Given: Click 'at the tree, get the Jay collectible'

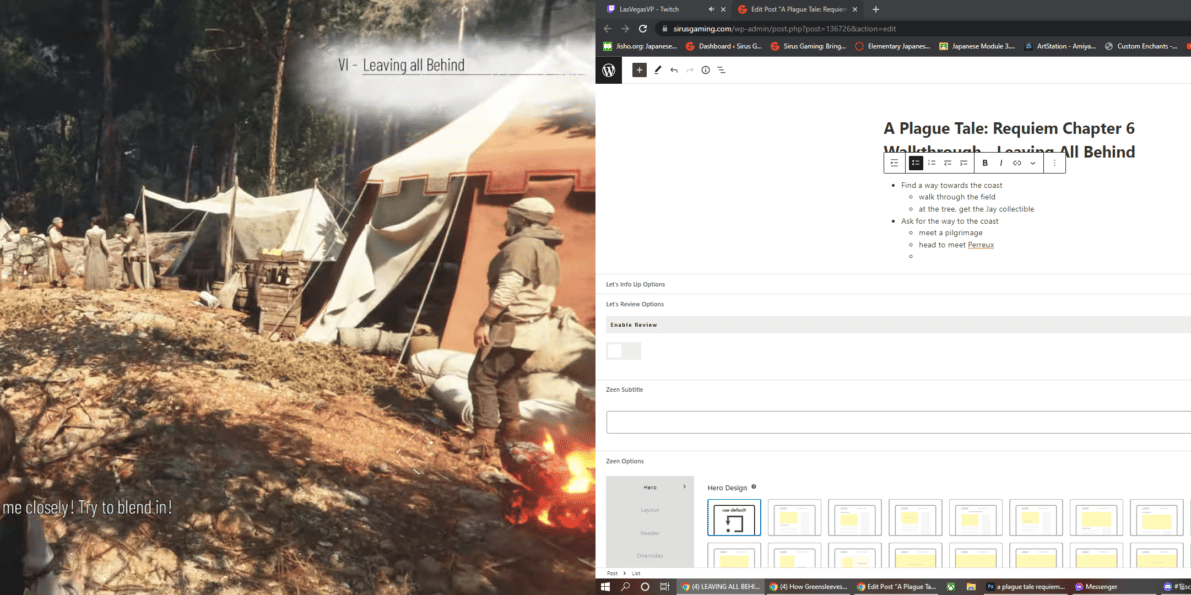Looking at the screenshot, I should pos(976,209).
